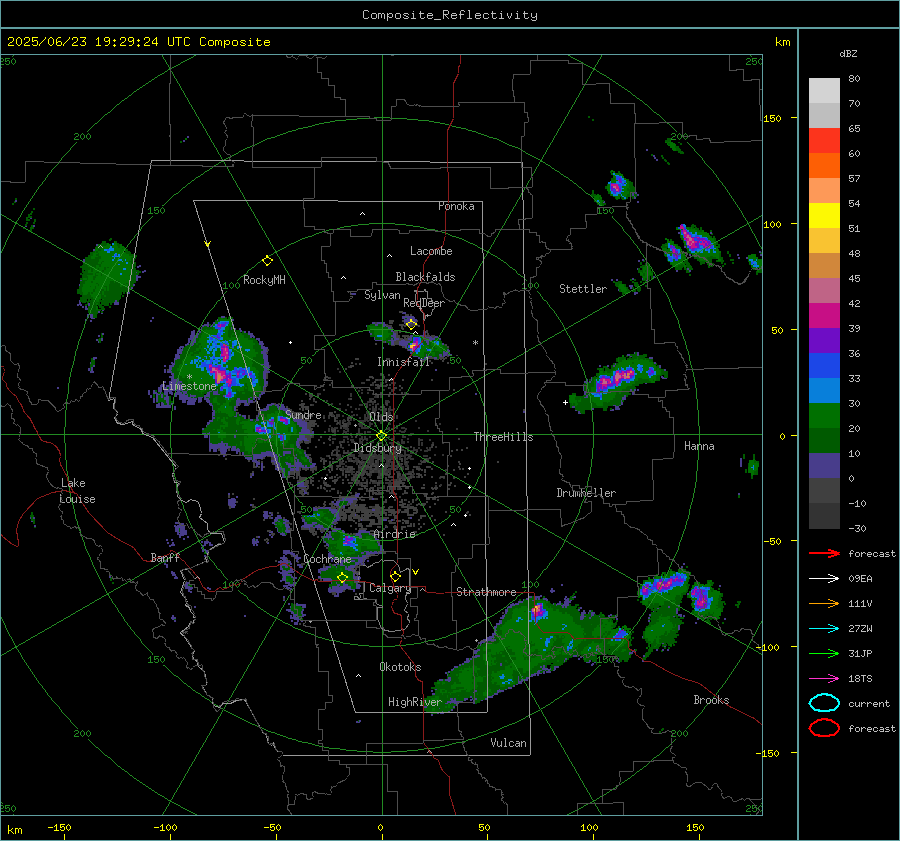
Task: Click the orange 111V arrow icon
Action: pos(824,603)
